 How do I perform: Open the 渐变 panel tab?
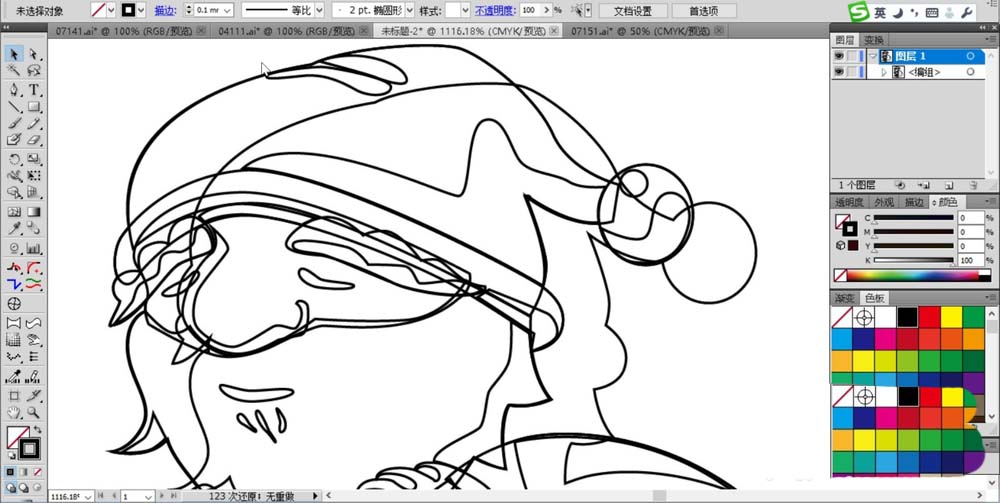pyautogui.click(x=846, y=298)
